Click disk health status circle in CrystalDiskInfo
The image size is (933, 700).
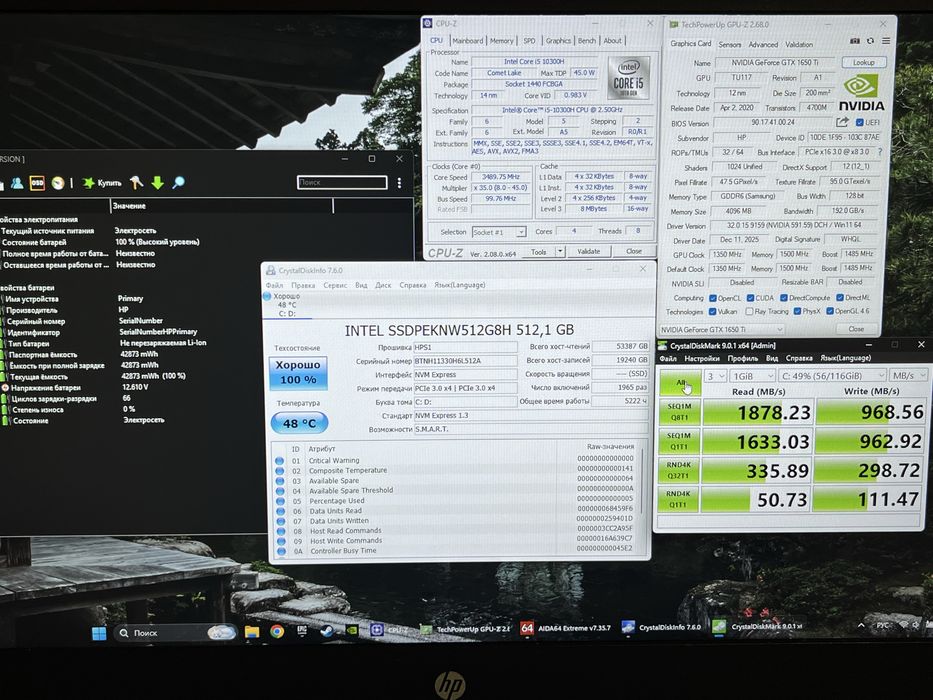267,296
